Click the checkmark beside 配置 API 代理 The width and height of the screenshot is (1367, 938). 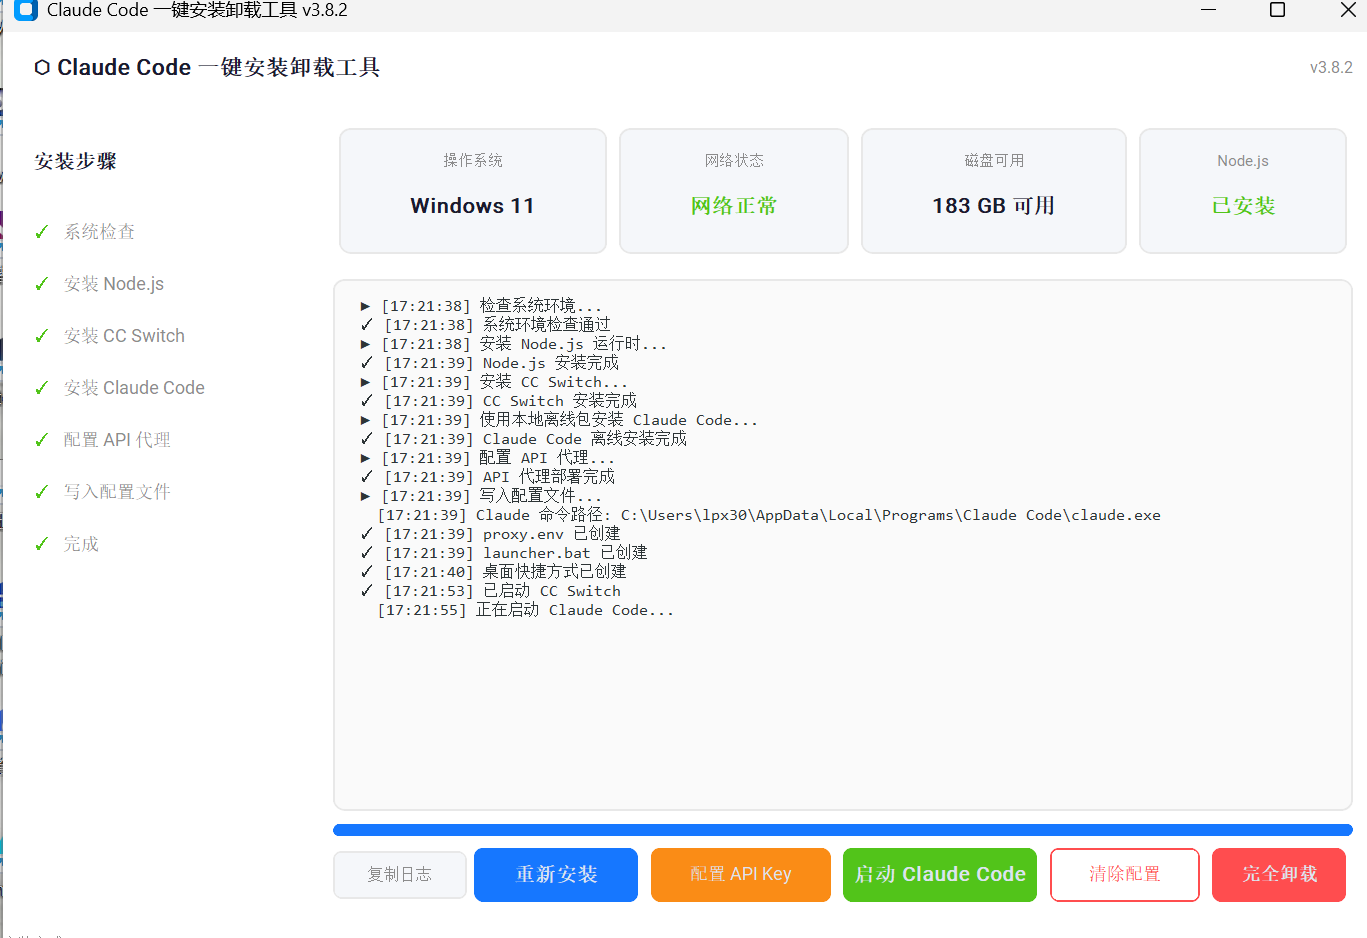[42, 440]
